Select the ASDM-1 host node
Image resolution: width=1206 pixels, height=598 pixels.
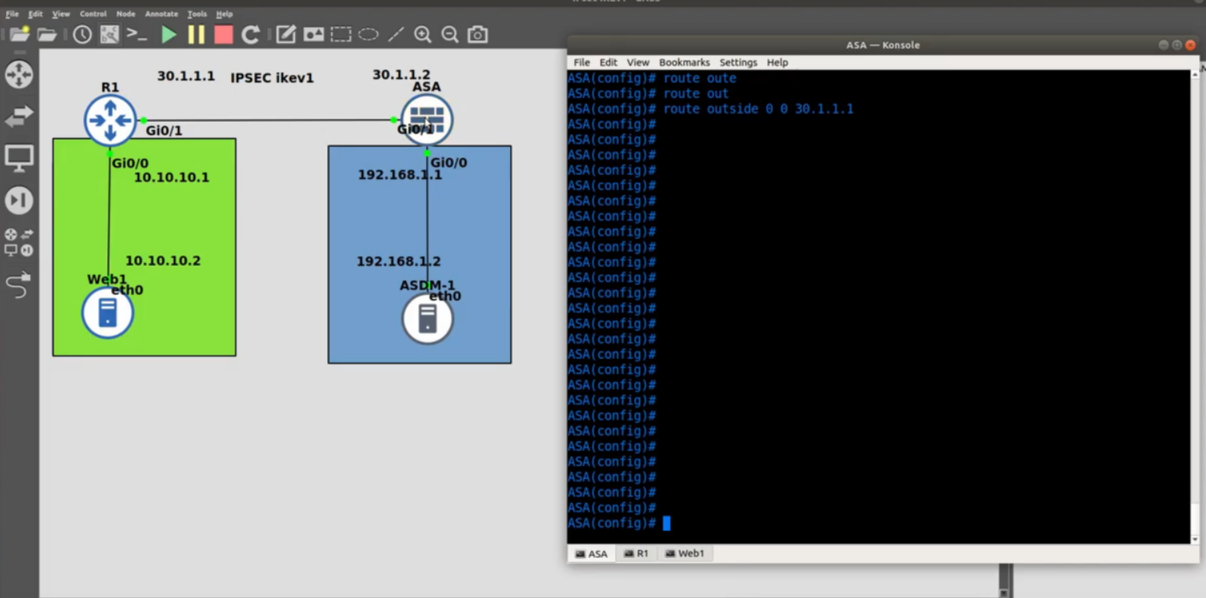click(x=428, y=319)
